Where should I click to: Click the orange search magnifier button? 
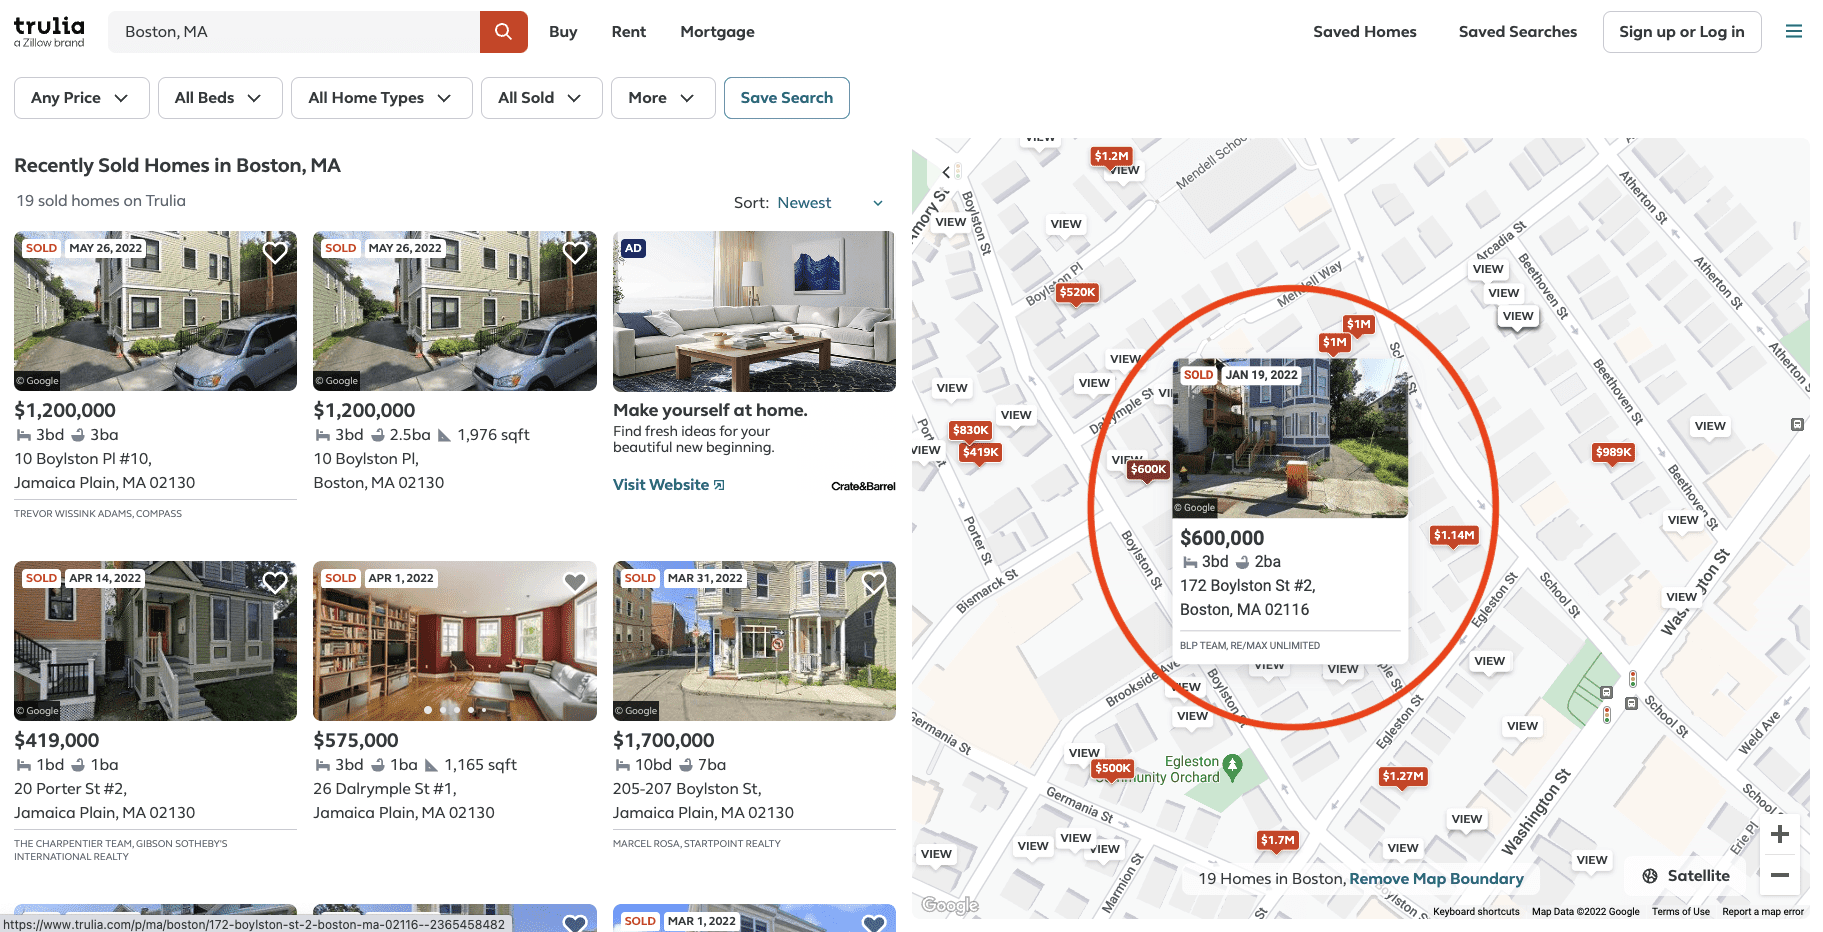pyautogui.click(x=503, y=32)
